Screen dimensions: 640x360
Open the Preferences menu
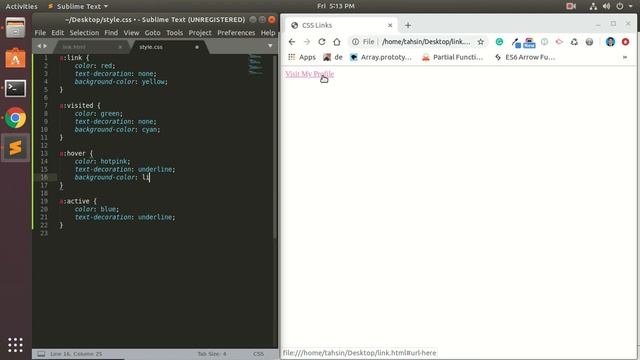click(x=236, y=33)
